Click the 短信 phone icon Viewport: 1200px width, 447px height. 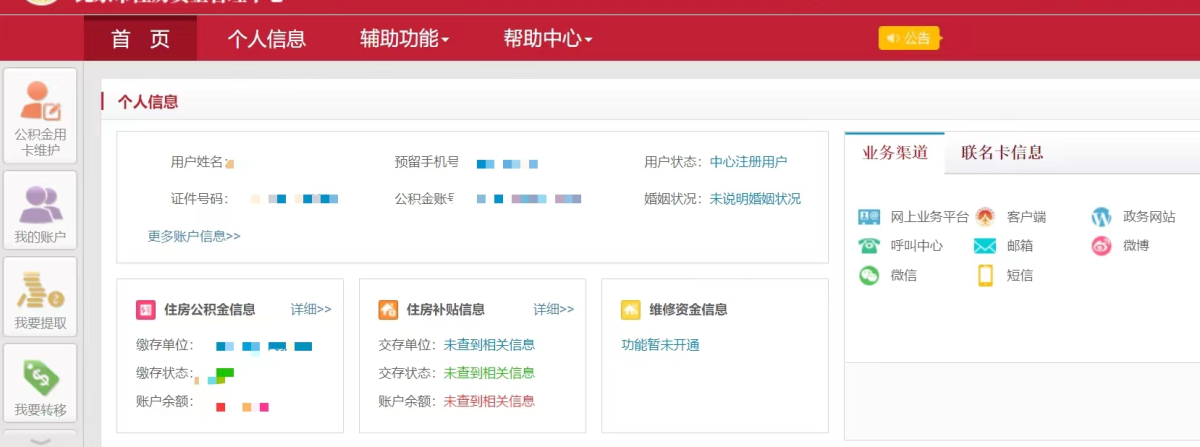(985, 276)
